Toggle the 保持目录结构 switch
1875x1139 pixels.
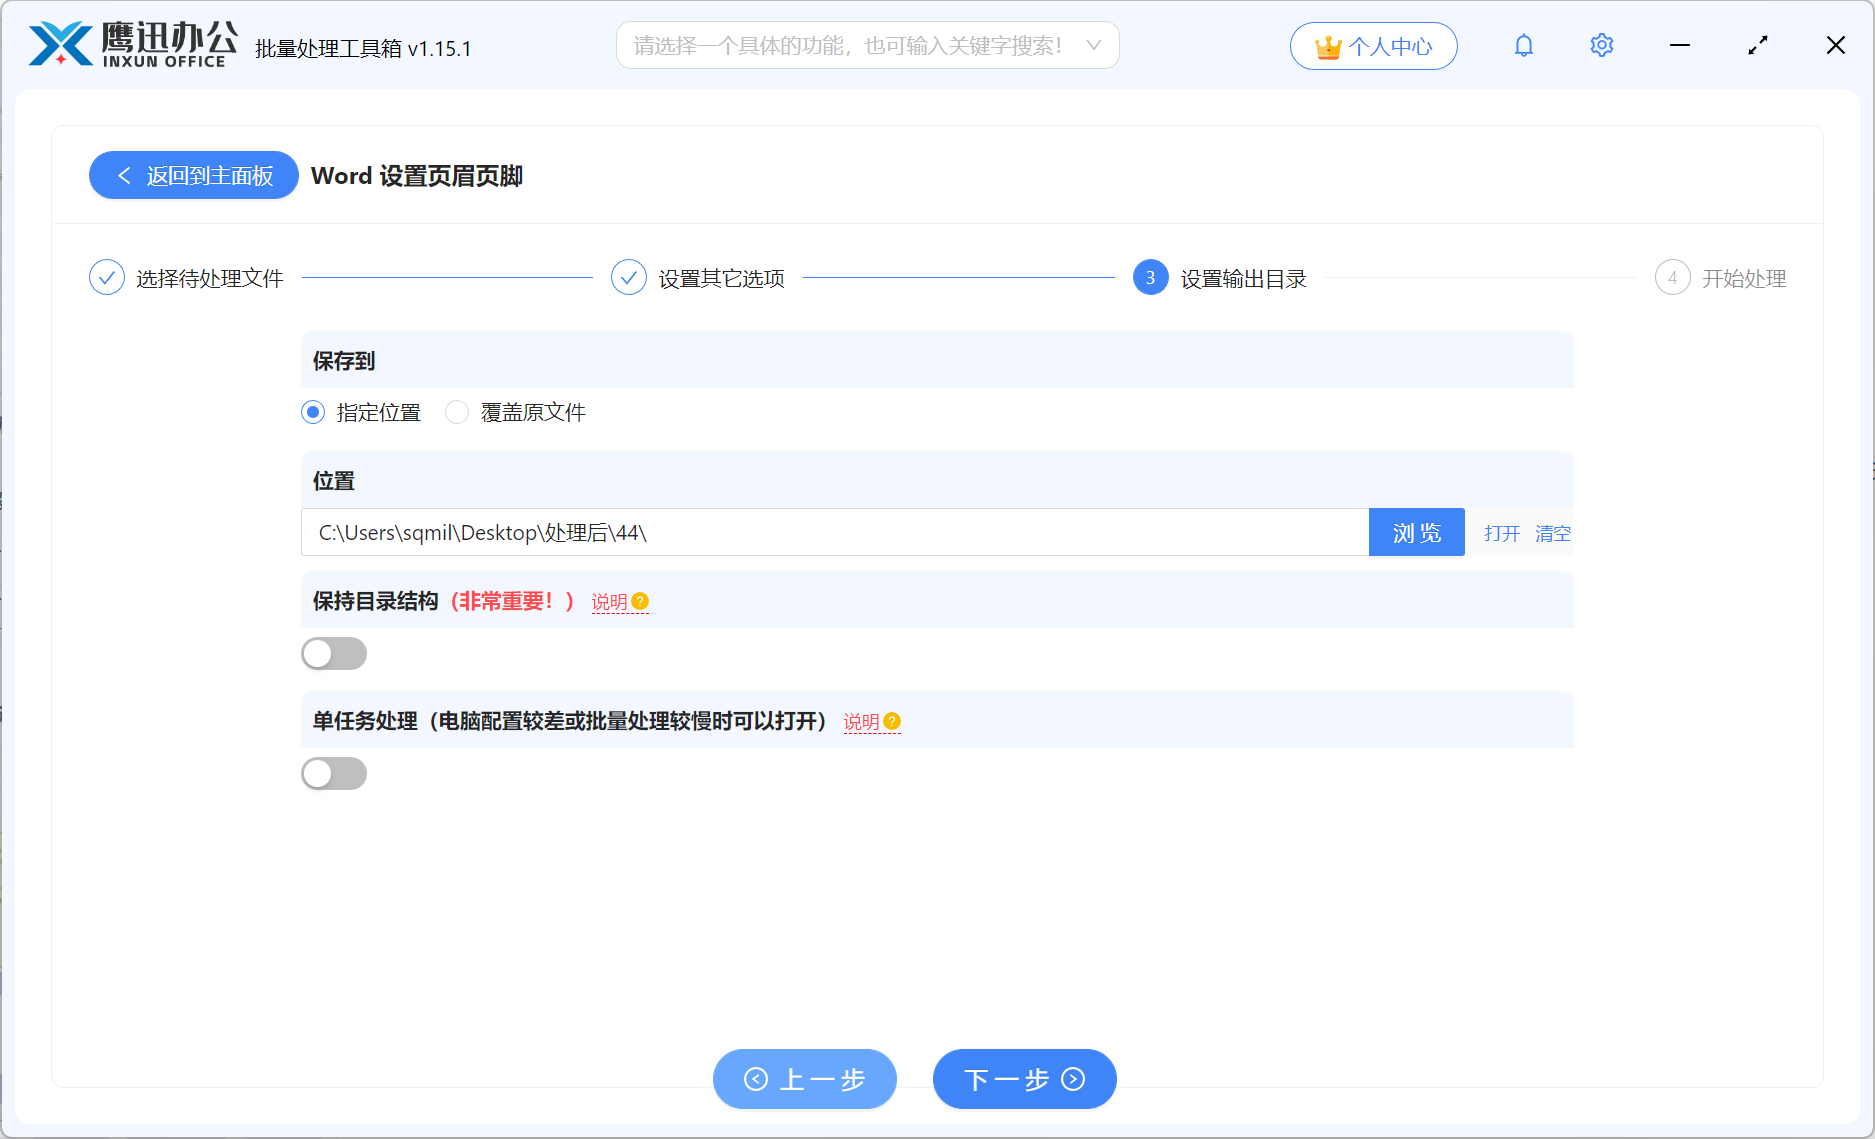334,654
